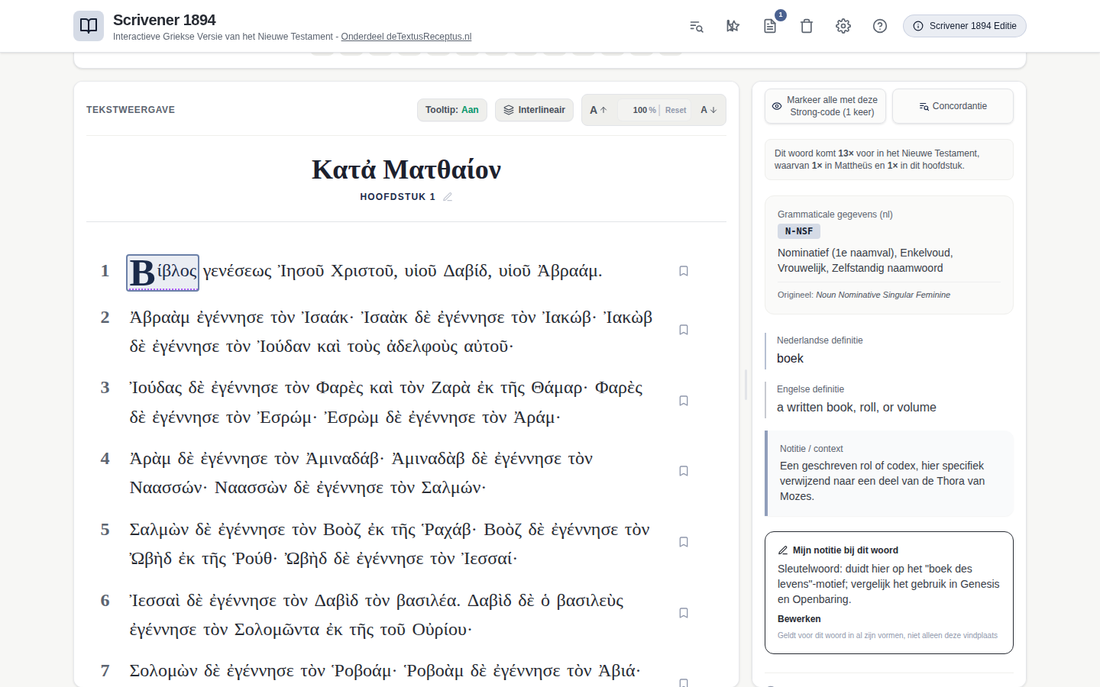Increase font size with A-up button
This screenshot has height=687, width=1100.
coord(598,110)
